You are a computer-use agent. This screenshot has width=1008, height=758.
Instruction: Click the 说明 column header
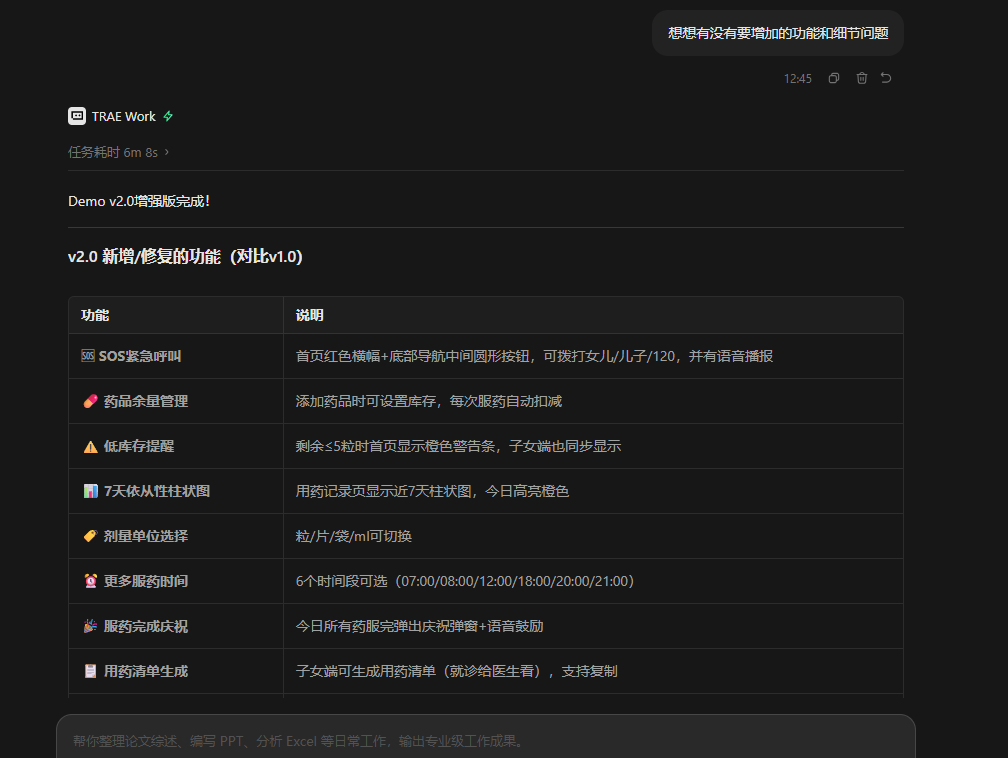(x=309, y=315)
